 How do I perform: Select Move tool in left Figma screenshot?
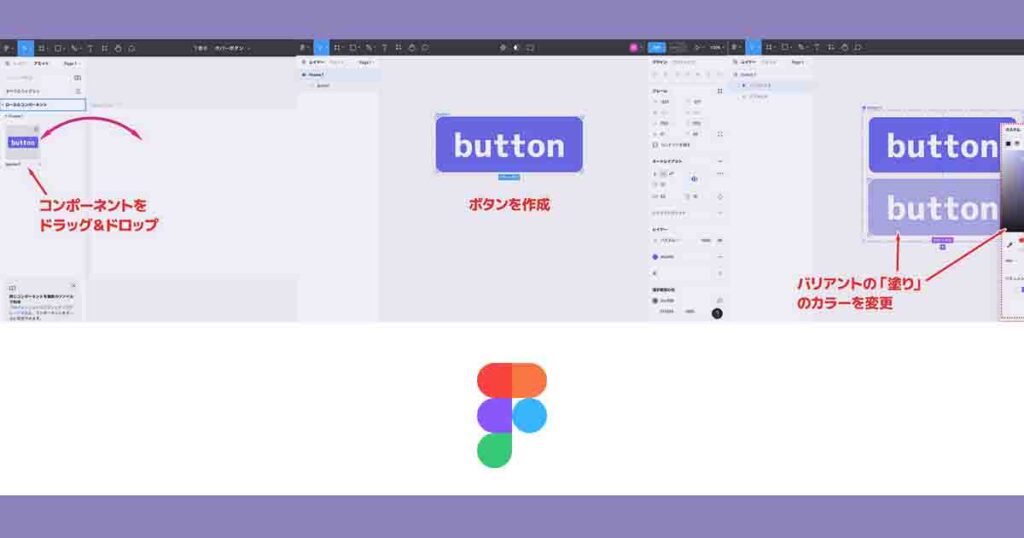coord(25,48)
